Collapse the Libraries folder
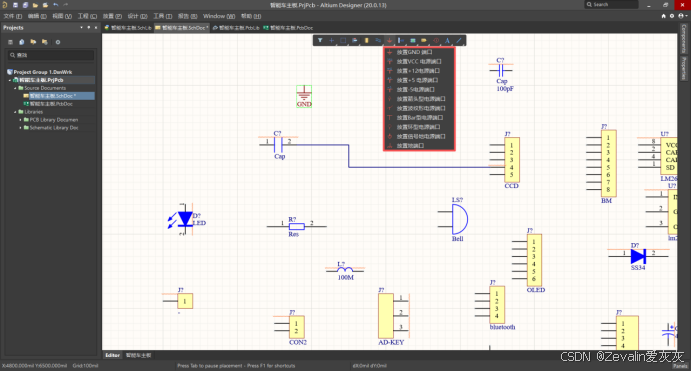Image resolution: width=692 pixels, height=371 pixels. point(15,112)
